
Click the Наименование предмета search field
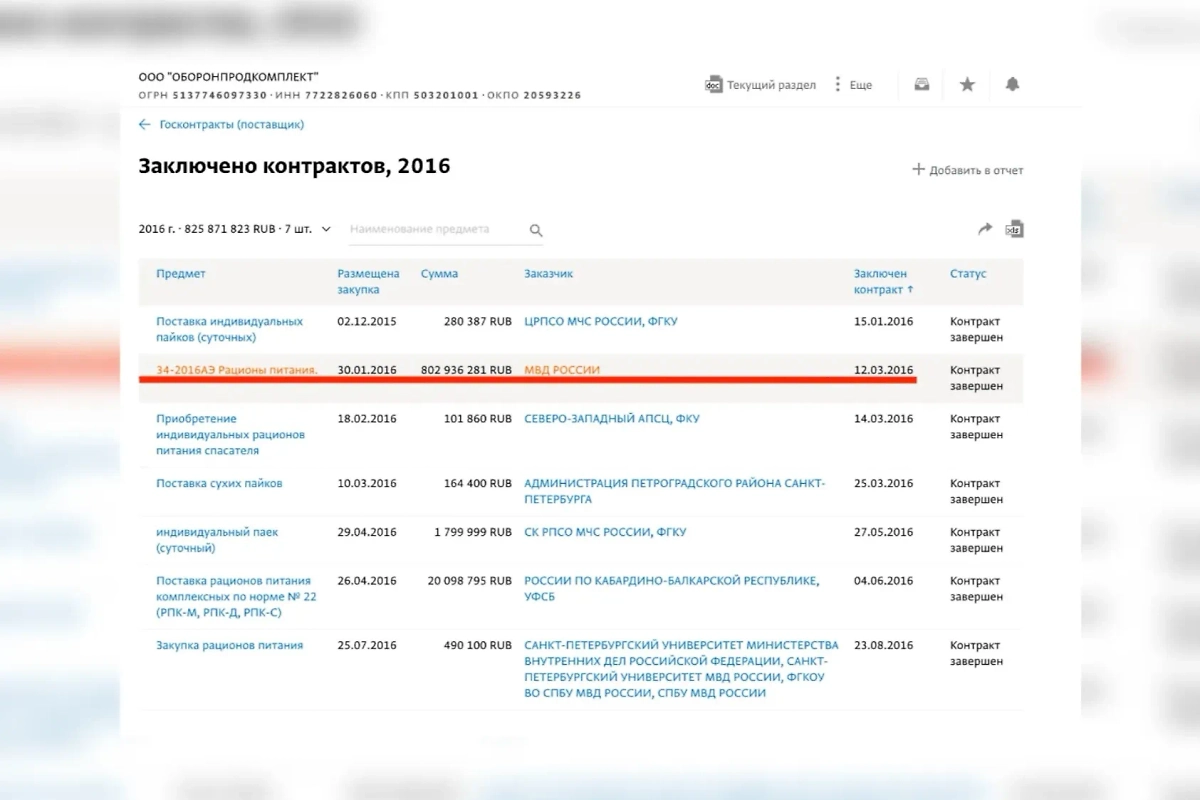pos(430,228)
